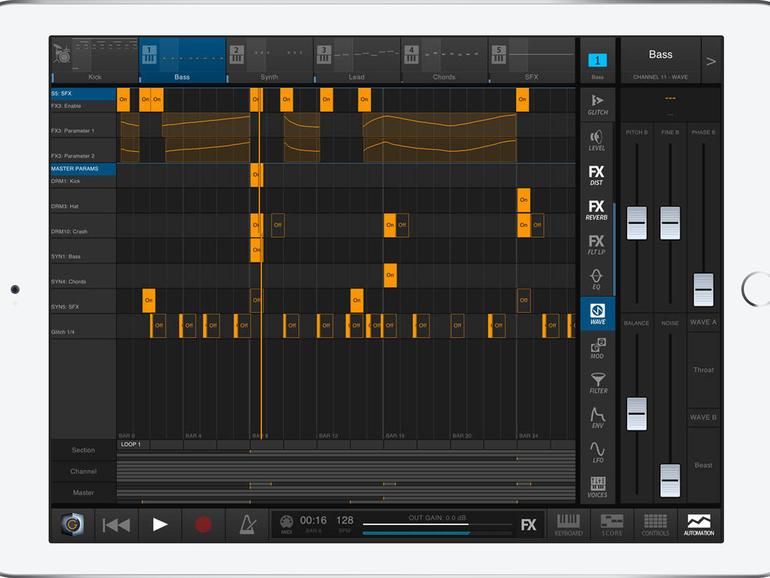Click the Pitch B slider handle
Viewport: 770px width, 578px height.
pos(637,222)
